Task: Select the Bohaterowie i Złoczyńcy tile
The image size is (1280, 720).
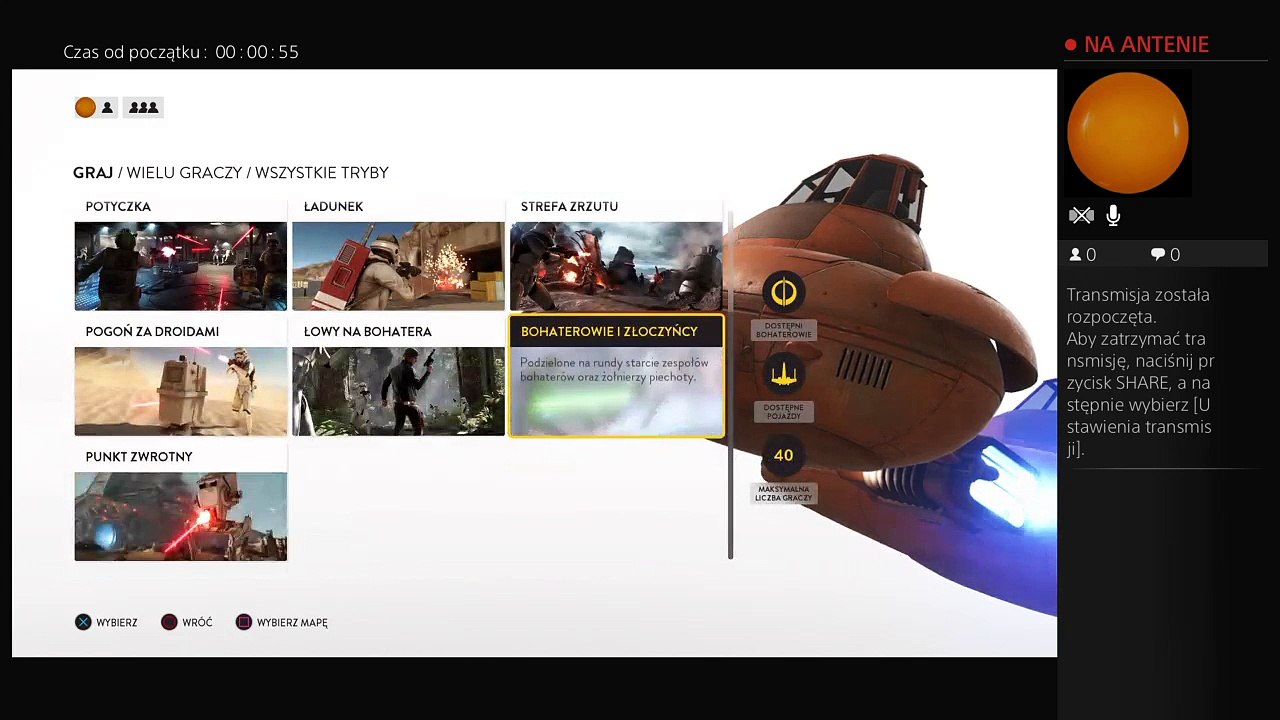Action: [x=616, y=377]
